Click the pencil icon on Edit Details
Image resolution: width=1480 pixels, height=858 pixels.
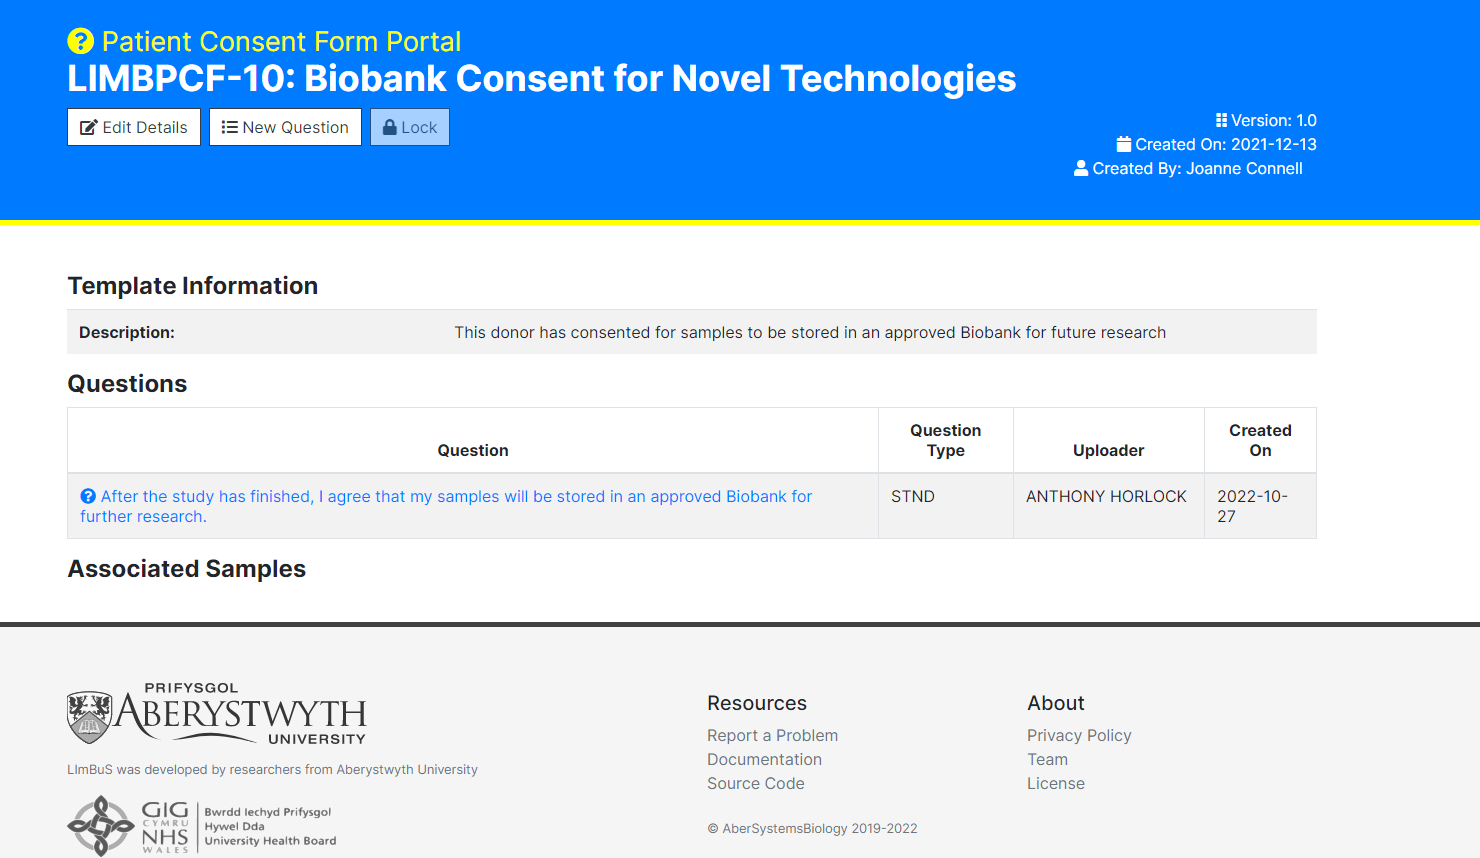pos(91,127)
